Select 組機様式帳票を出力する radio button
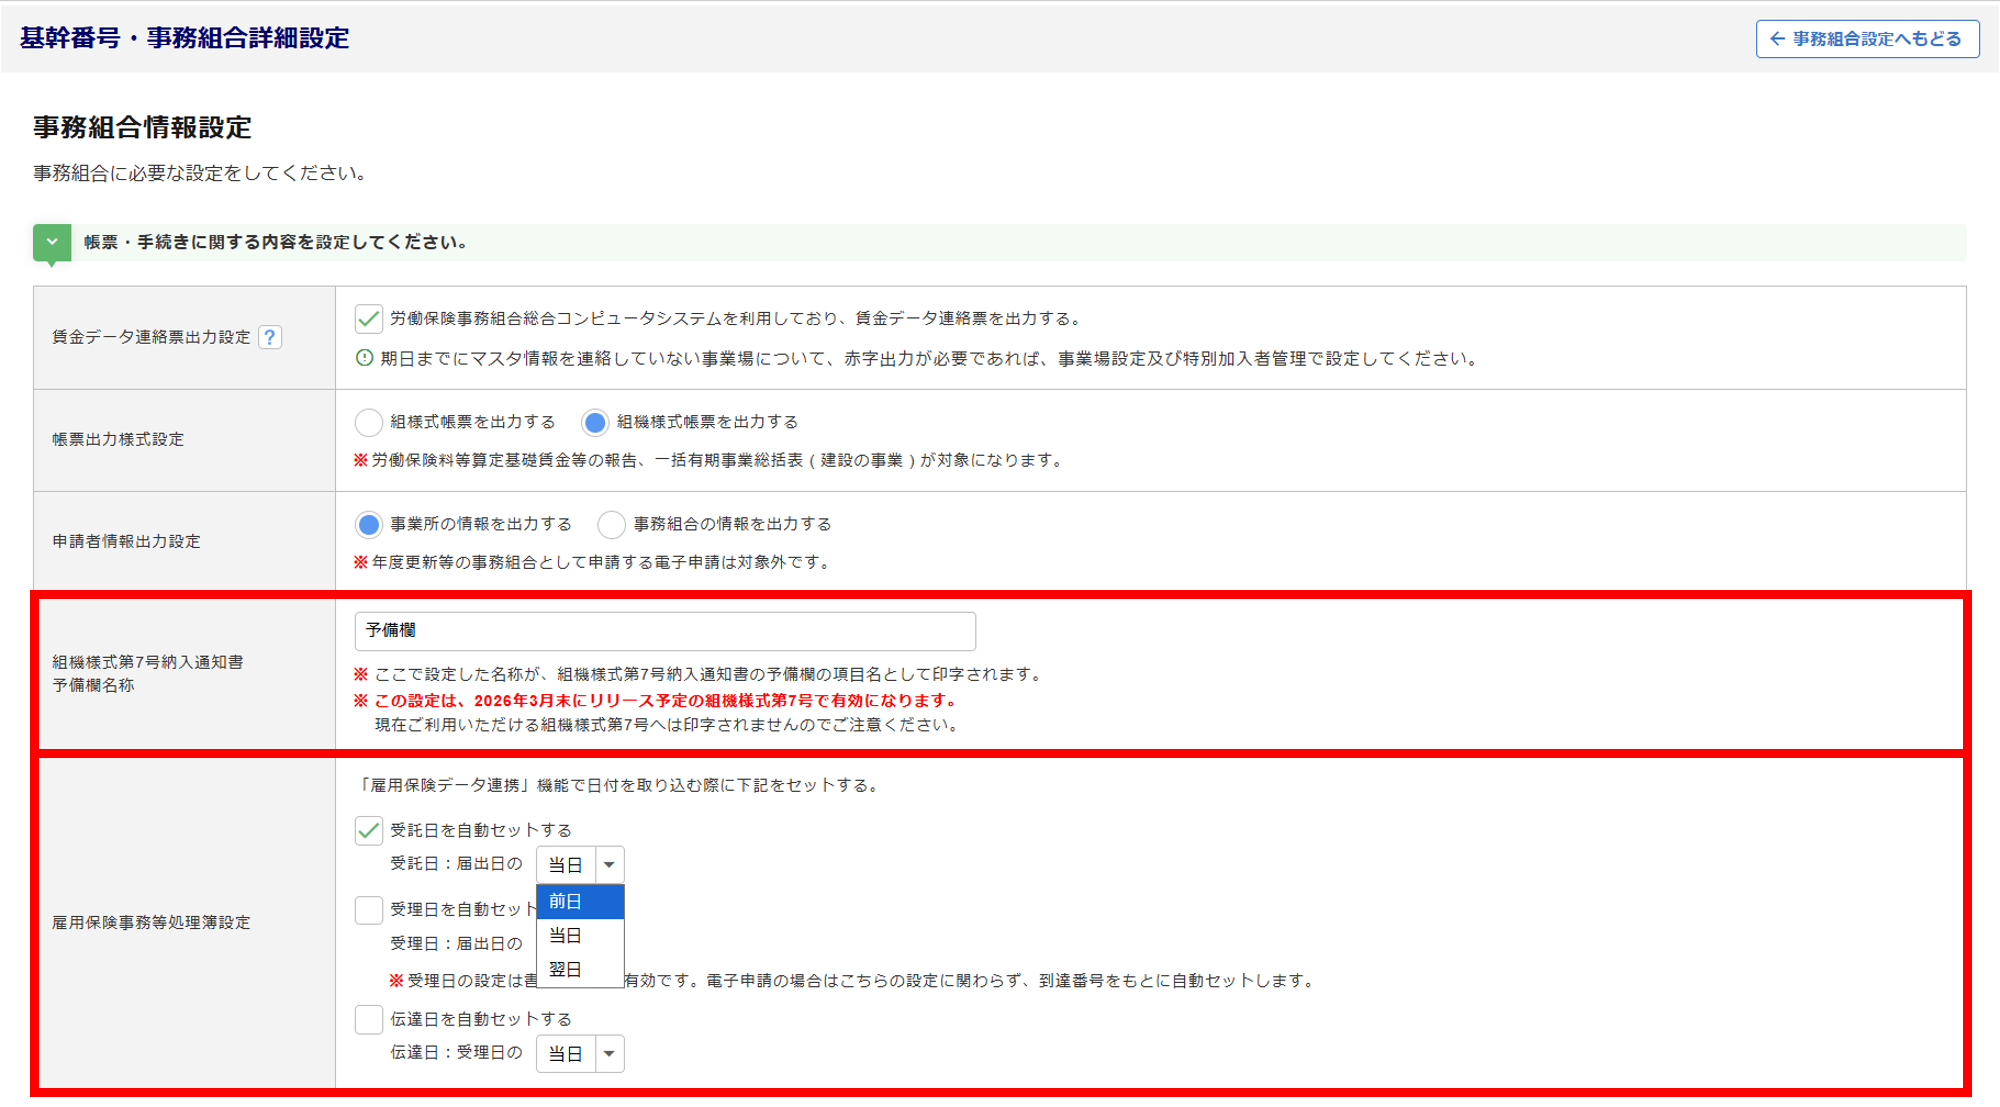 595,422
